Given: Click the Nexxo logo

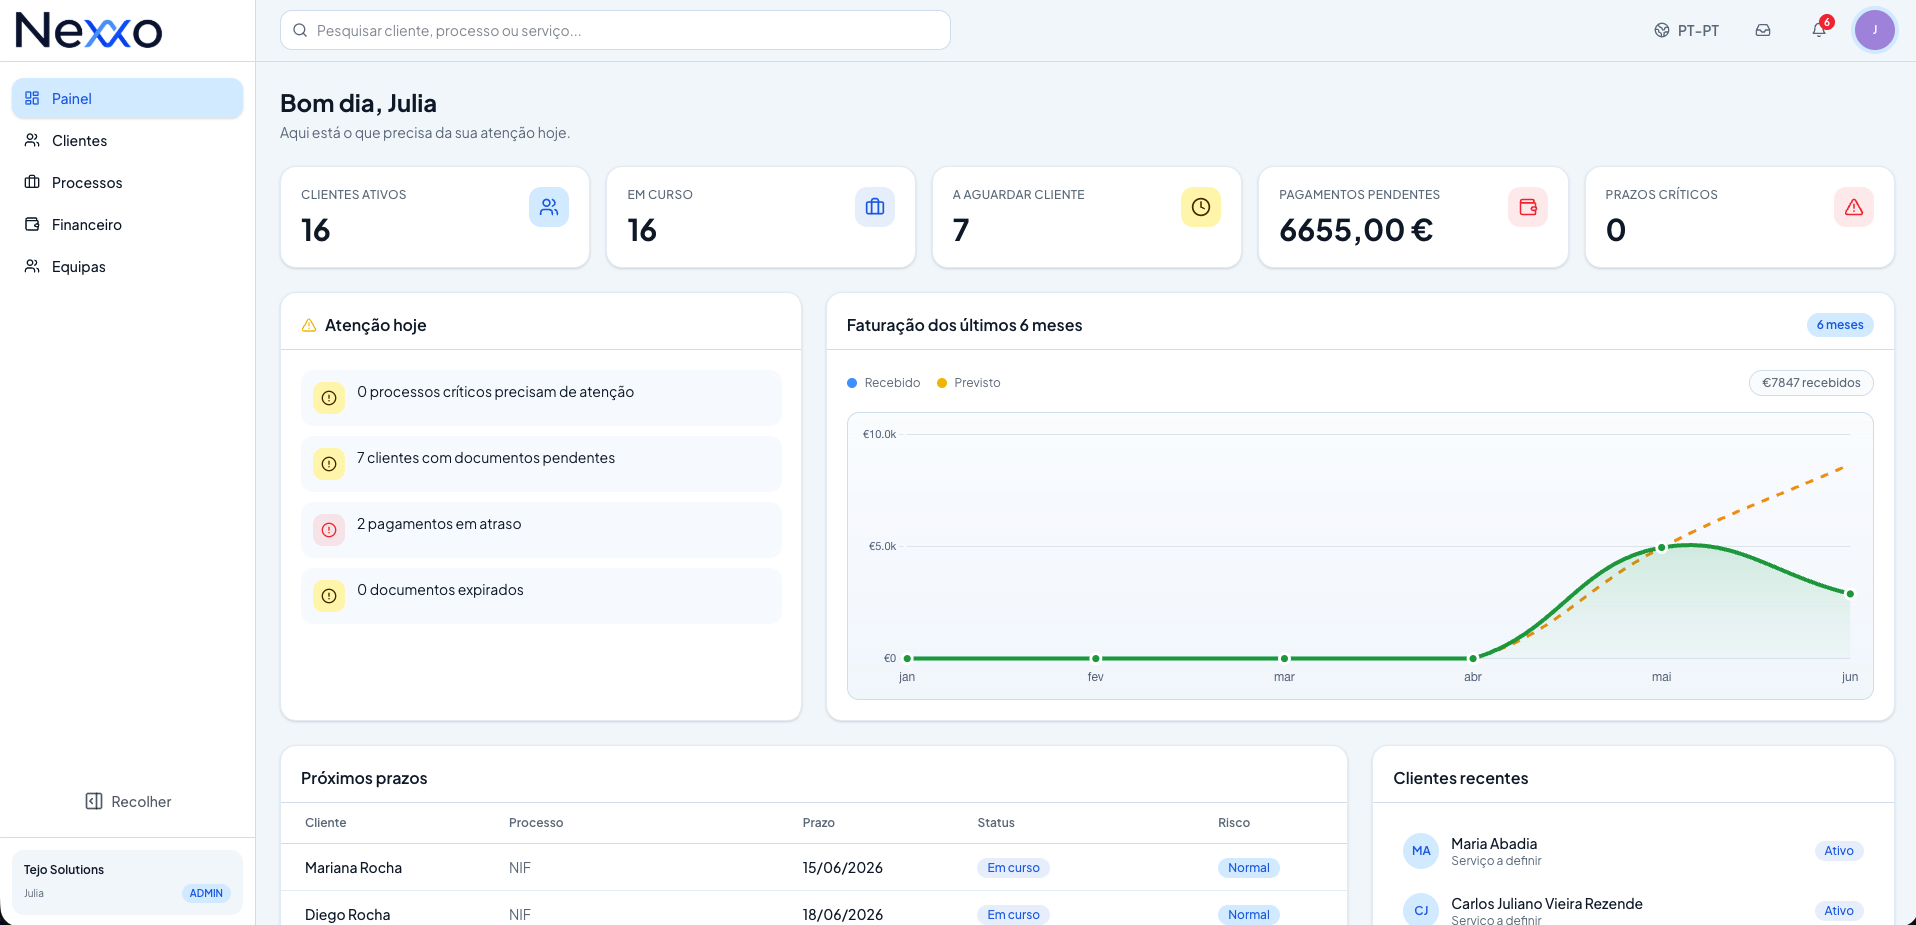Looking at the screenshot, I should pyautogui.click(x=88, y=30).
